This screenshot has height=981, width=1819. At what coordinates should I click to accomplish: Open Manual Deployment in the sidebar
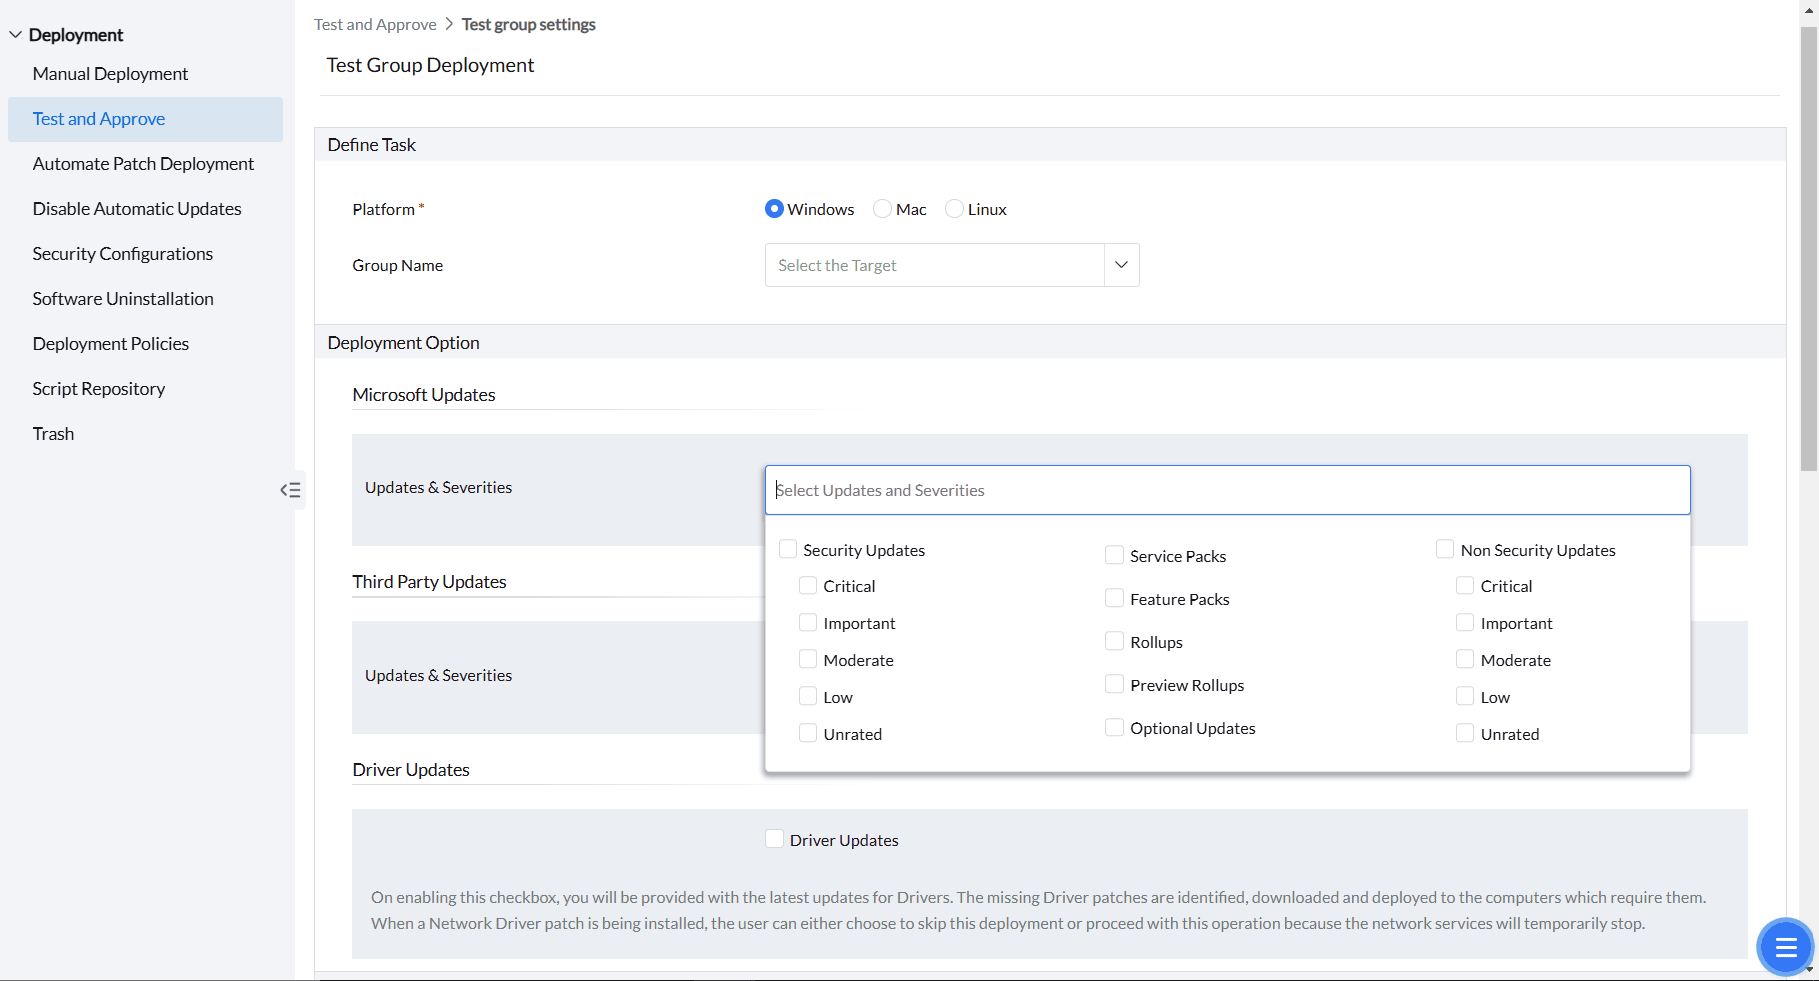click(110, 74)
